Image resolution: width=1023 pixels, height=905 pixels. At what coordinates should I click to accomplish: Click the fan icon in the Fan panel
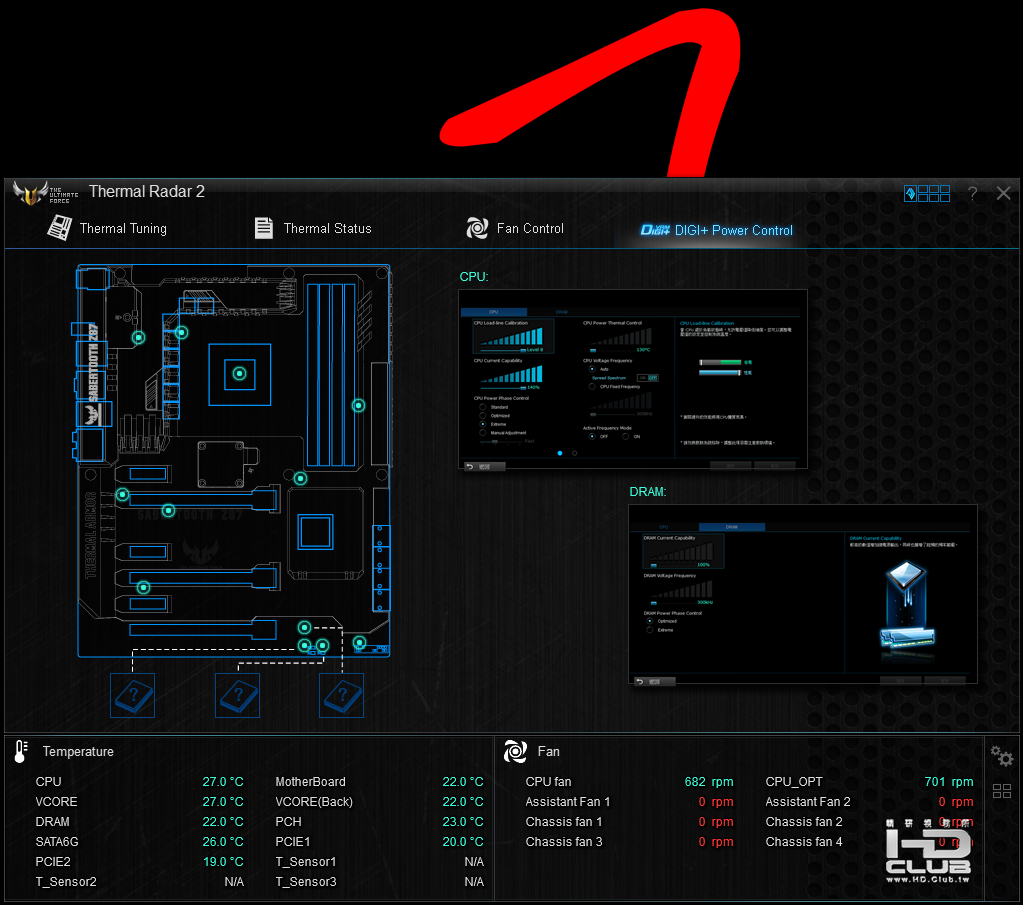click(x=515, y=752)
